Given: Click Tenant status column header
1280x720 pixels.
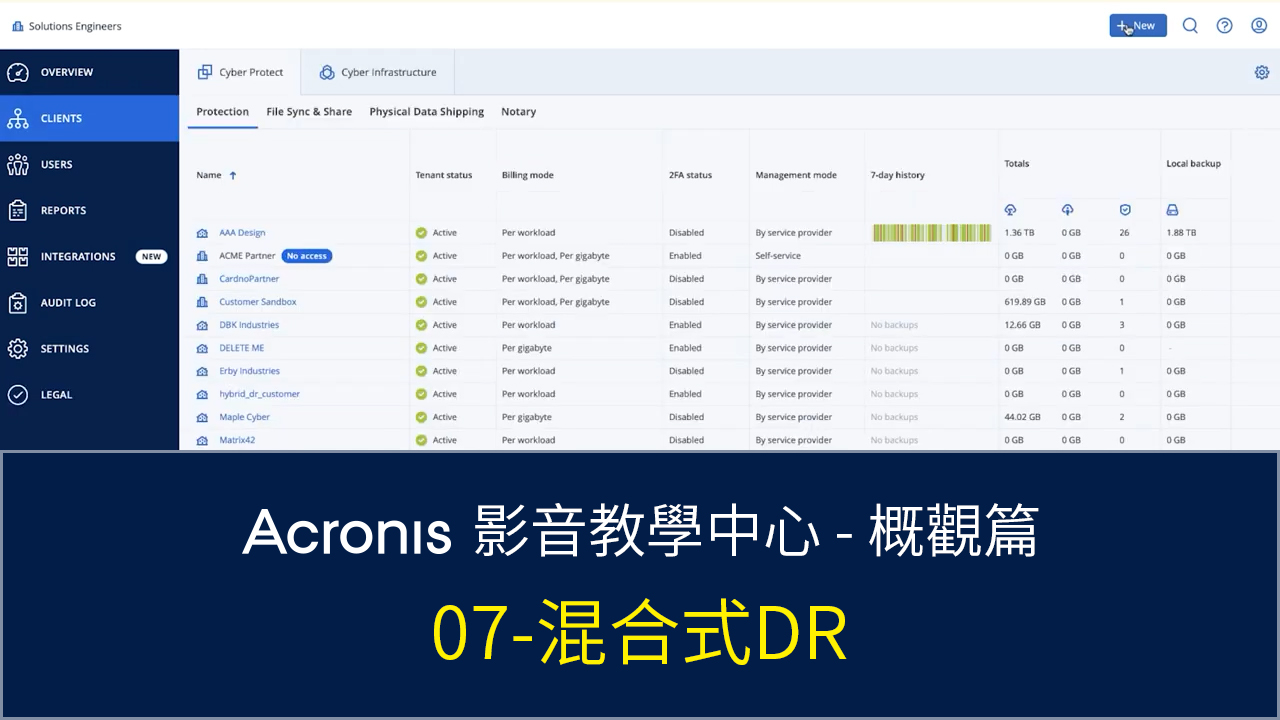Looking at the screenshot, I should point(444,175).
